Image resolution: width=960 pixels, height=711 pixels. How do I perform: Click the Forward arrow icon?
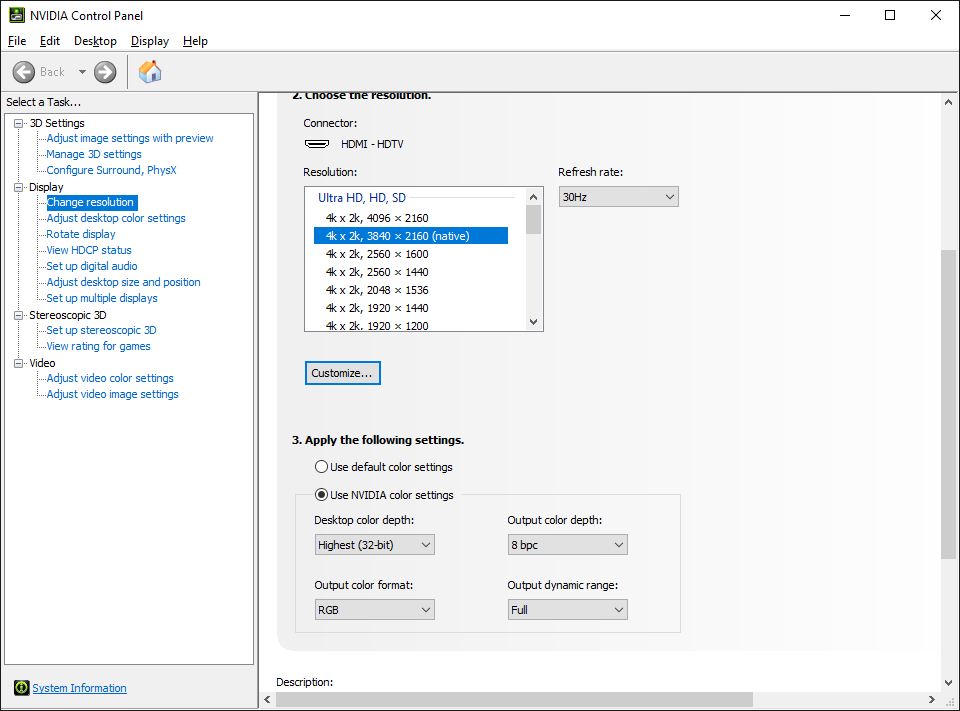[x=105, y=72]
